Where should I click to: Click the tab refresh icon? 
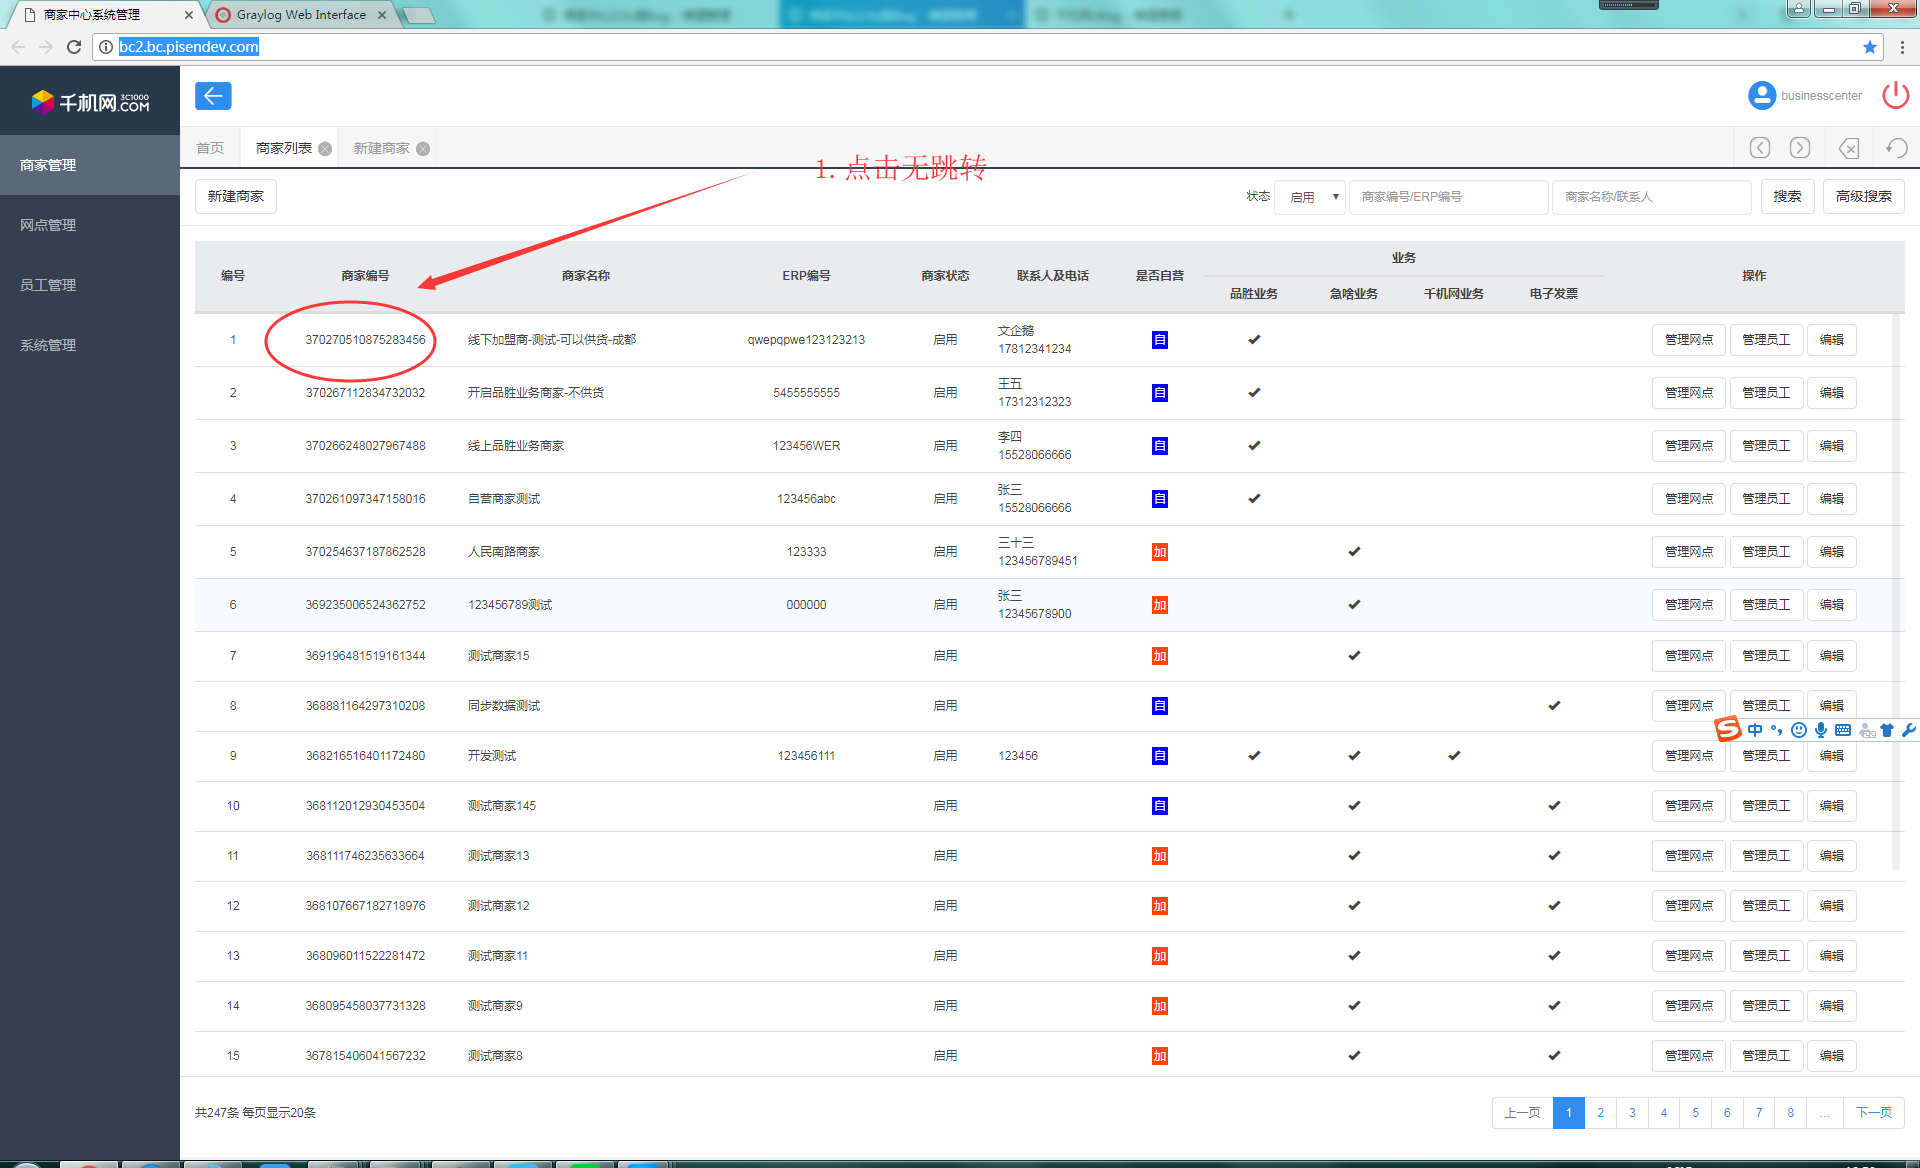(1896, 148)
